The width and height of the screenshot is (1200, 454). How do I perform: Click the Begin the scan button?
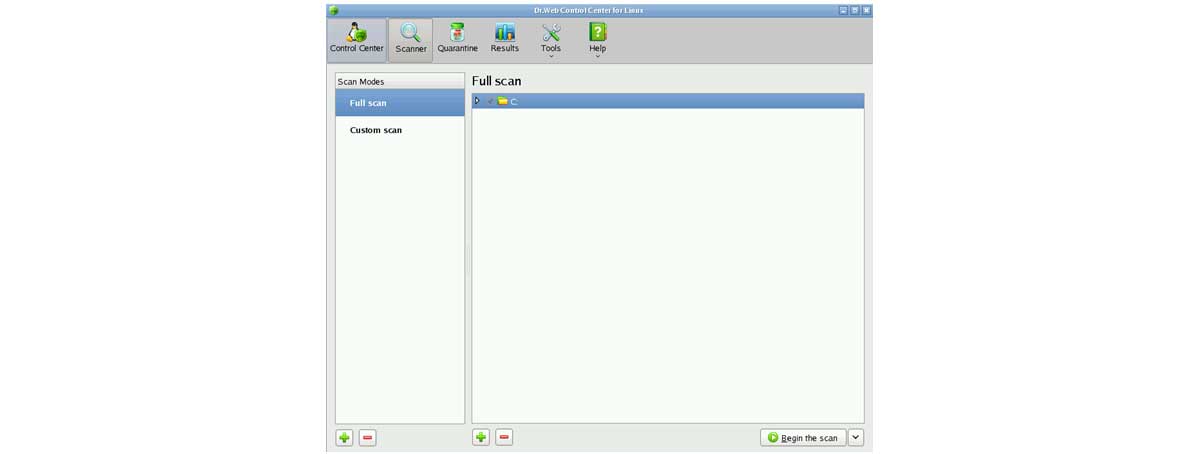(803, 438)
